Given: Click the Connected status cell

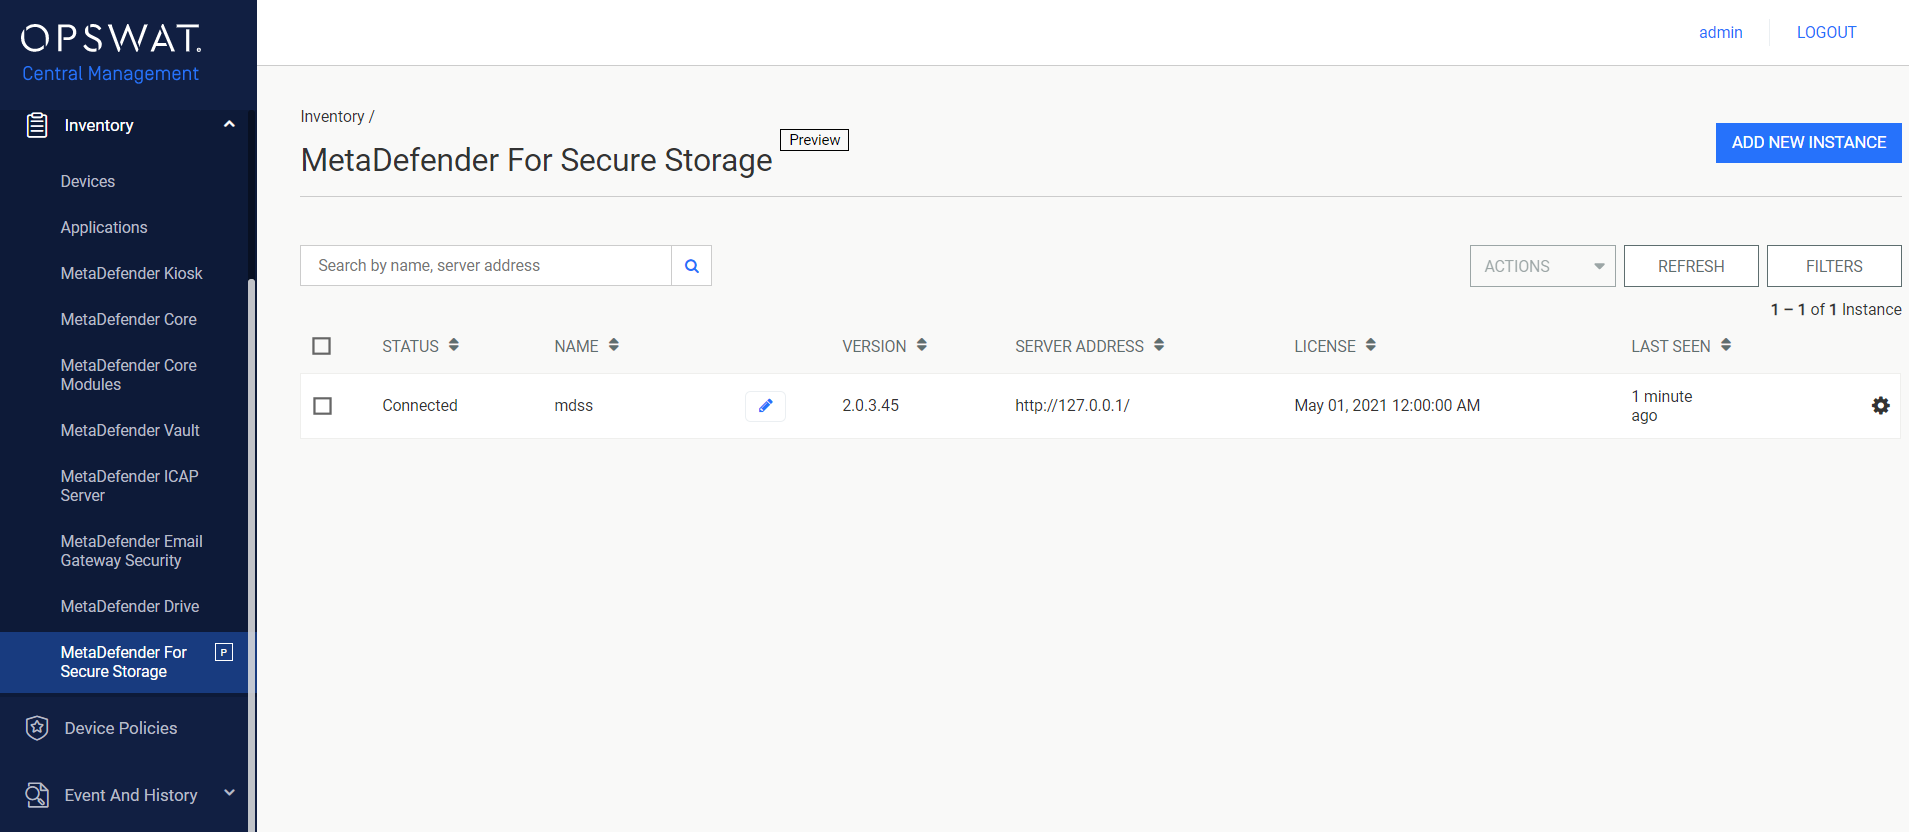Looking at the screenshot, I should (x=420, y=406).
